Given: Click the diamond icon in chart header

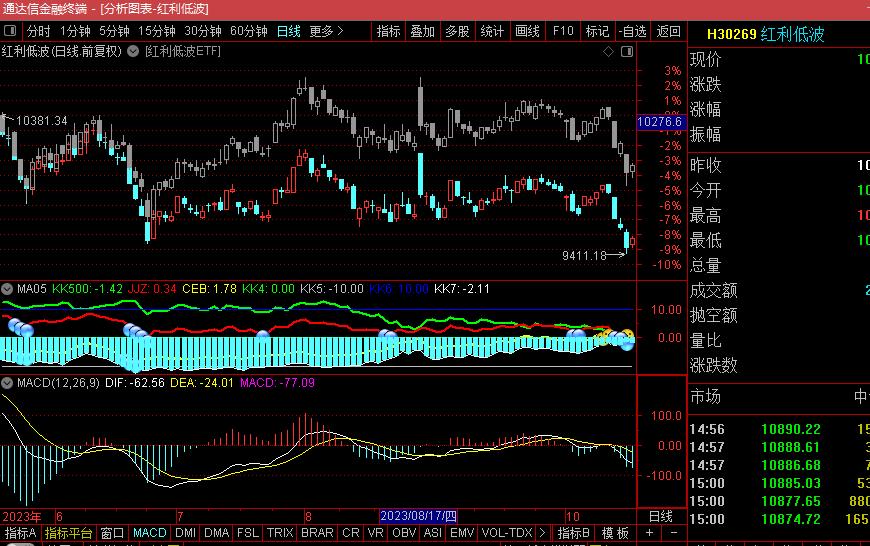Looking at the screenshot, I should click(x=609, y=52).
